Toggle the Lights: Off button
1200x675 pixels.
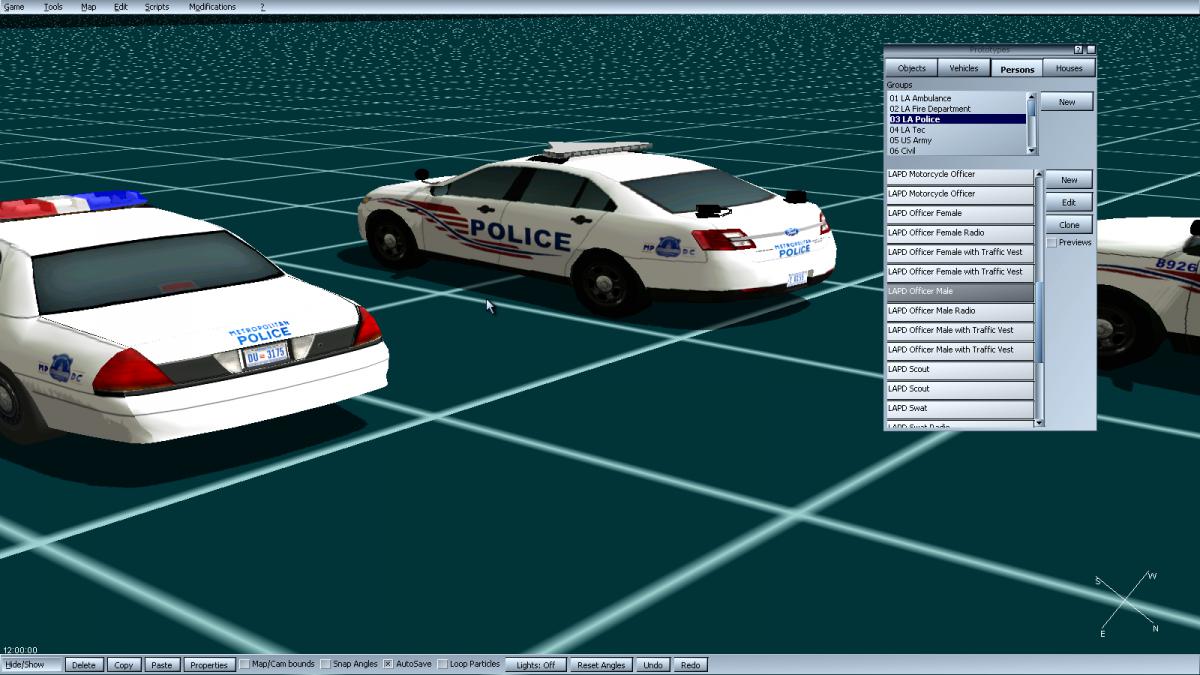(536, 664)
